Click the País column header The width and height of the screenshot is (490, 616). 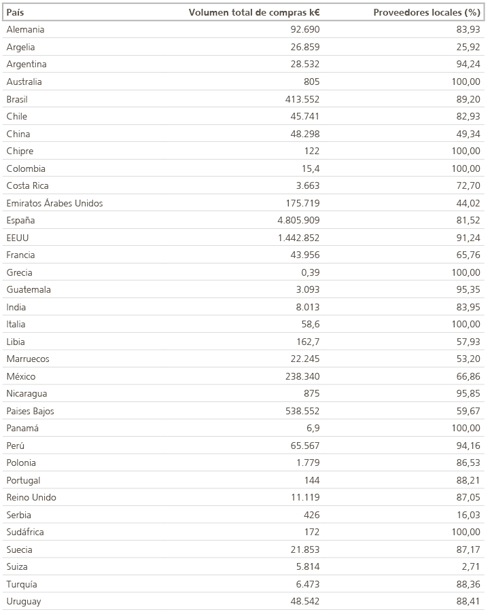click(15, 13)
